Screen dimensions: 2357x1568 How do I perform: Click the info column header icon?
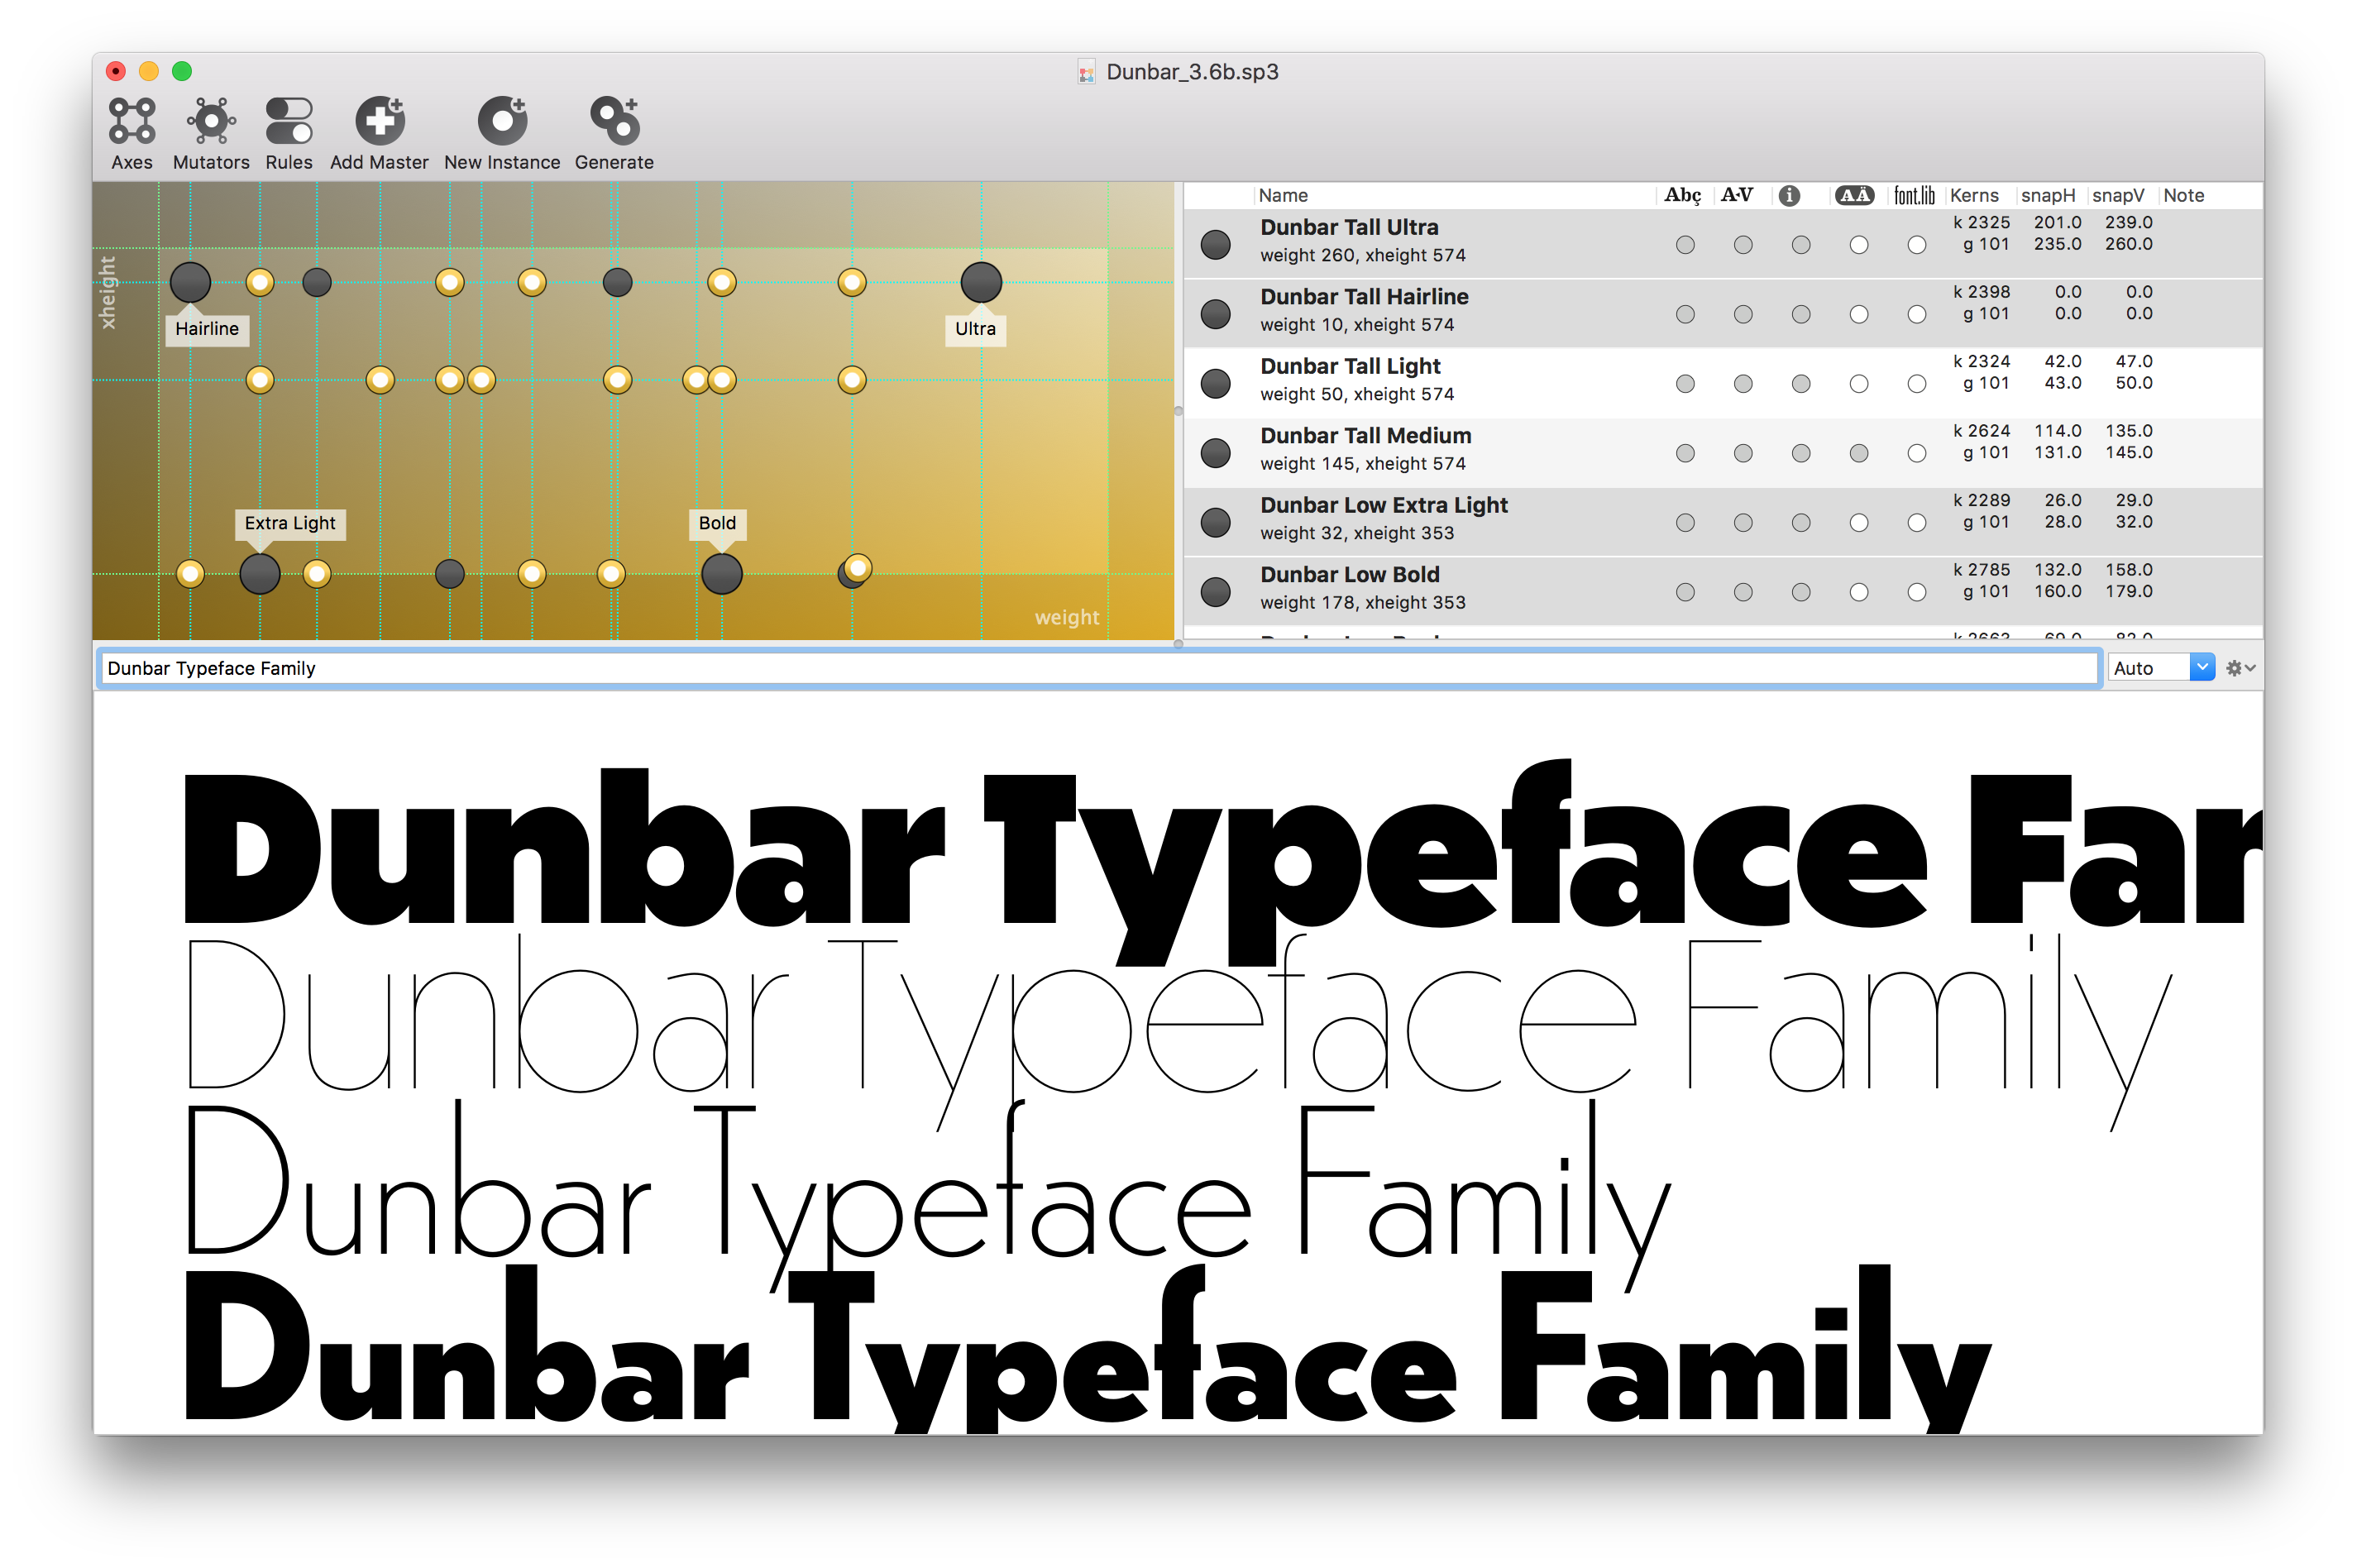coord(1790,195)
